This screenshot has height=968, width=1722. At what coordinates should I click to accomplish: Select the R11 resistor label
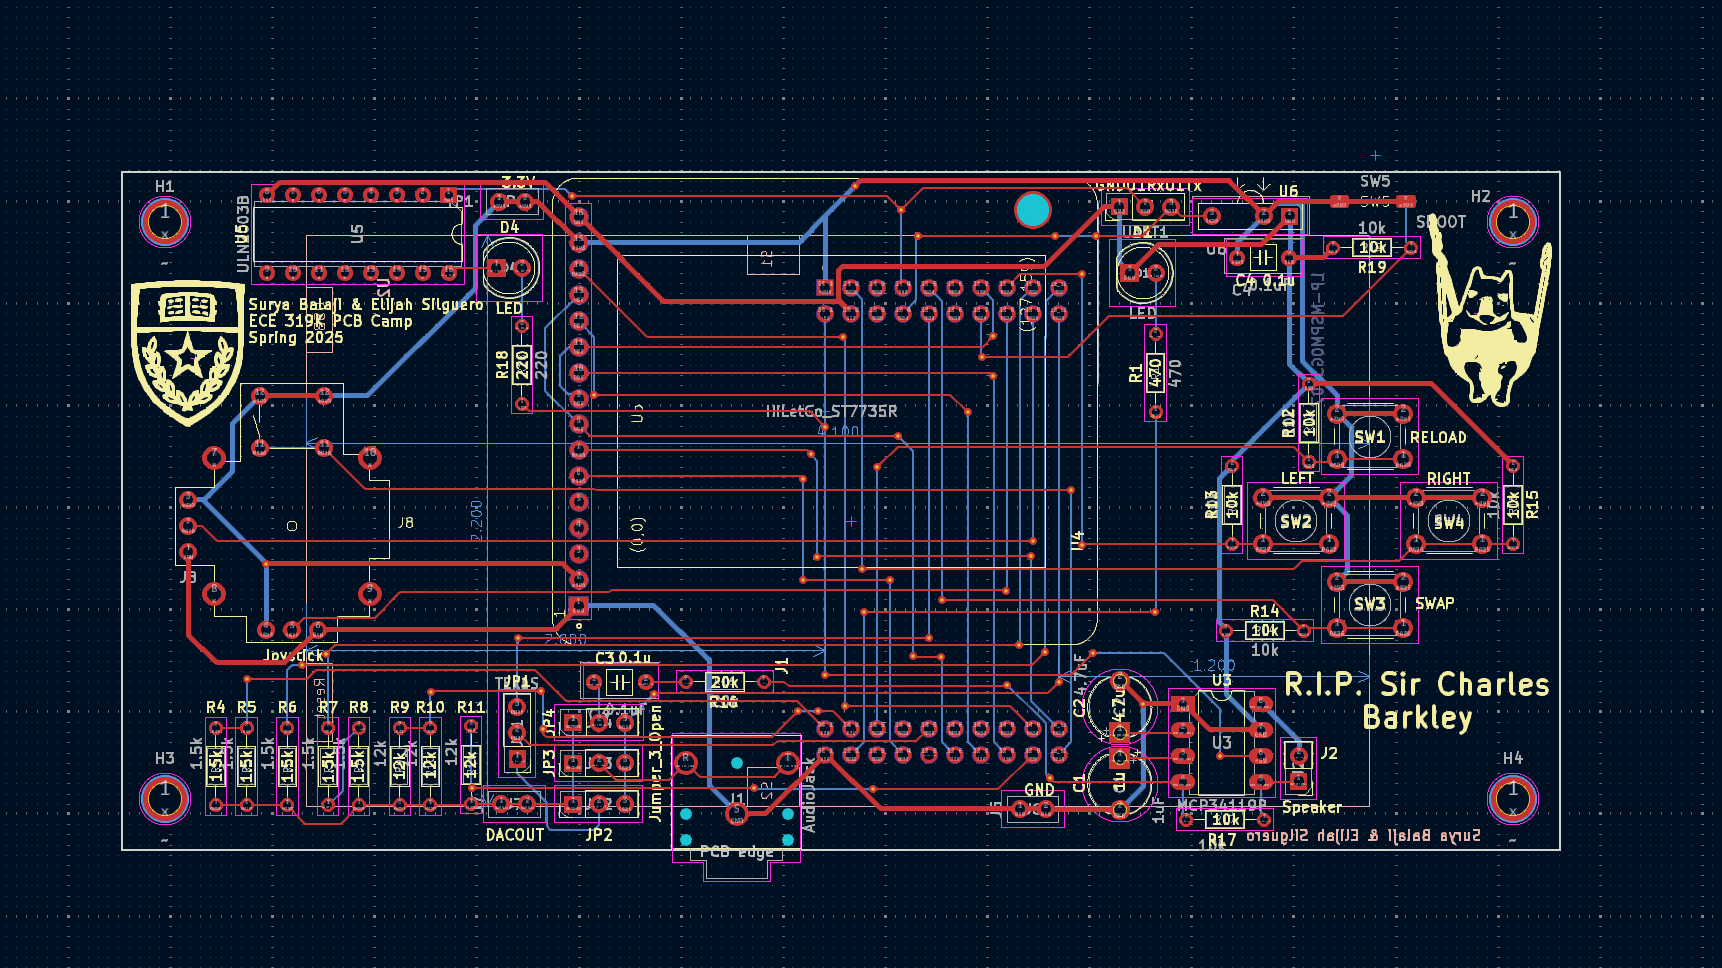click(471, 707)
